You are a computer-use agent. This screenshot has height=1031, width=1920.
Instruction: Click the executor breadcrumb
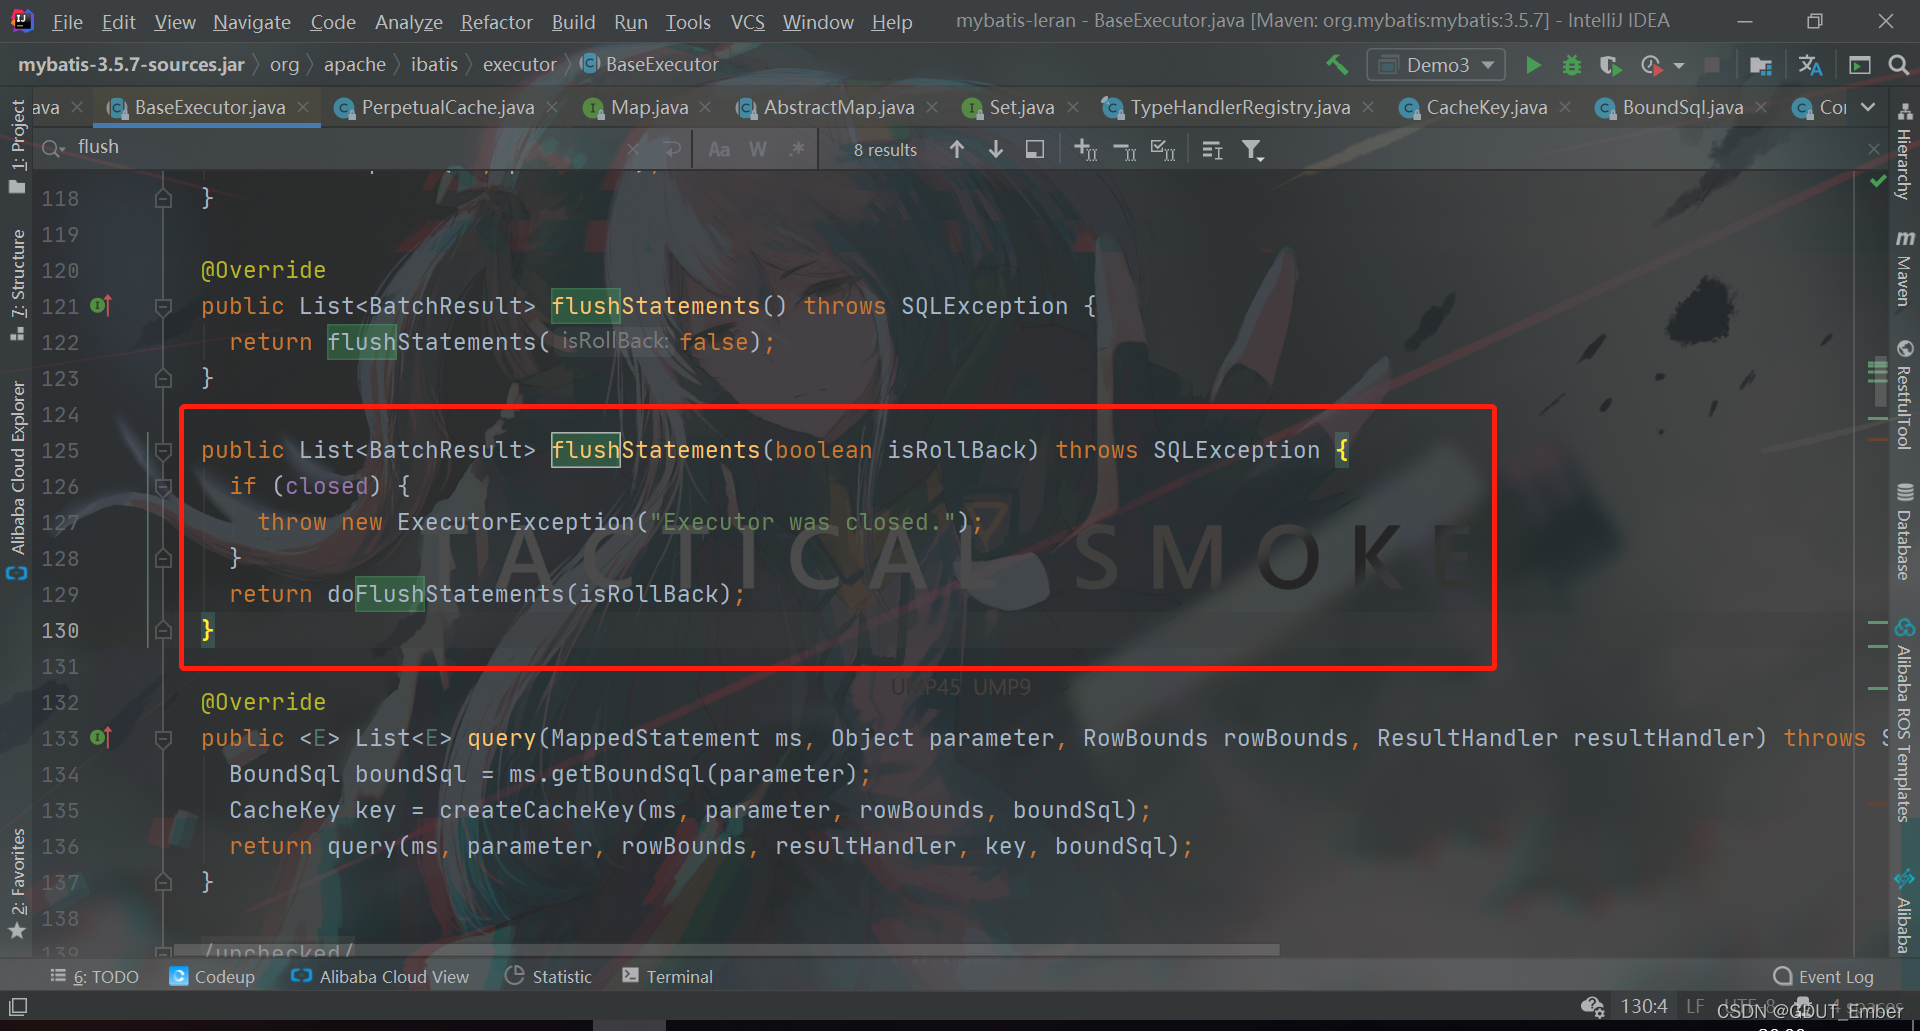click(519, 64)
